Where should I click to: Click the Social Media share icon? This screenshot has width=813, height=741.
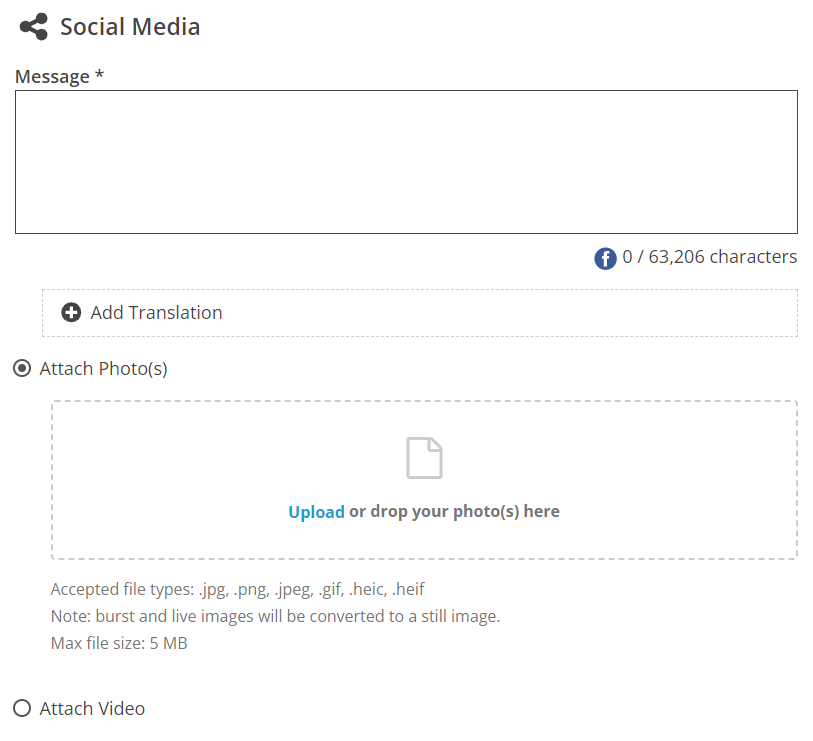point(34,26)
